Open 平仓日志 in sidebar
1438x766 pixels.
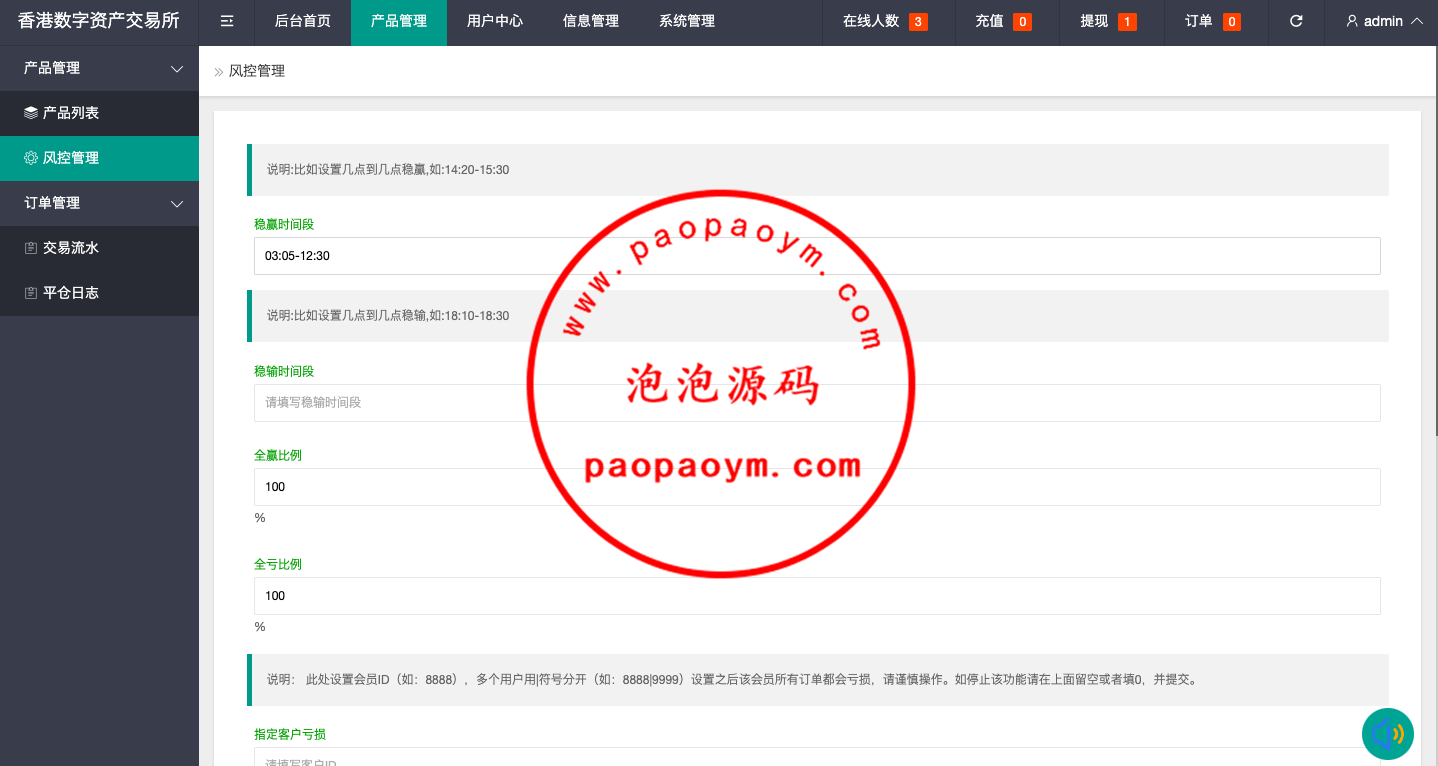tap(99, 293)
